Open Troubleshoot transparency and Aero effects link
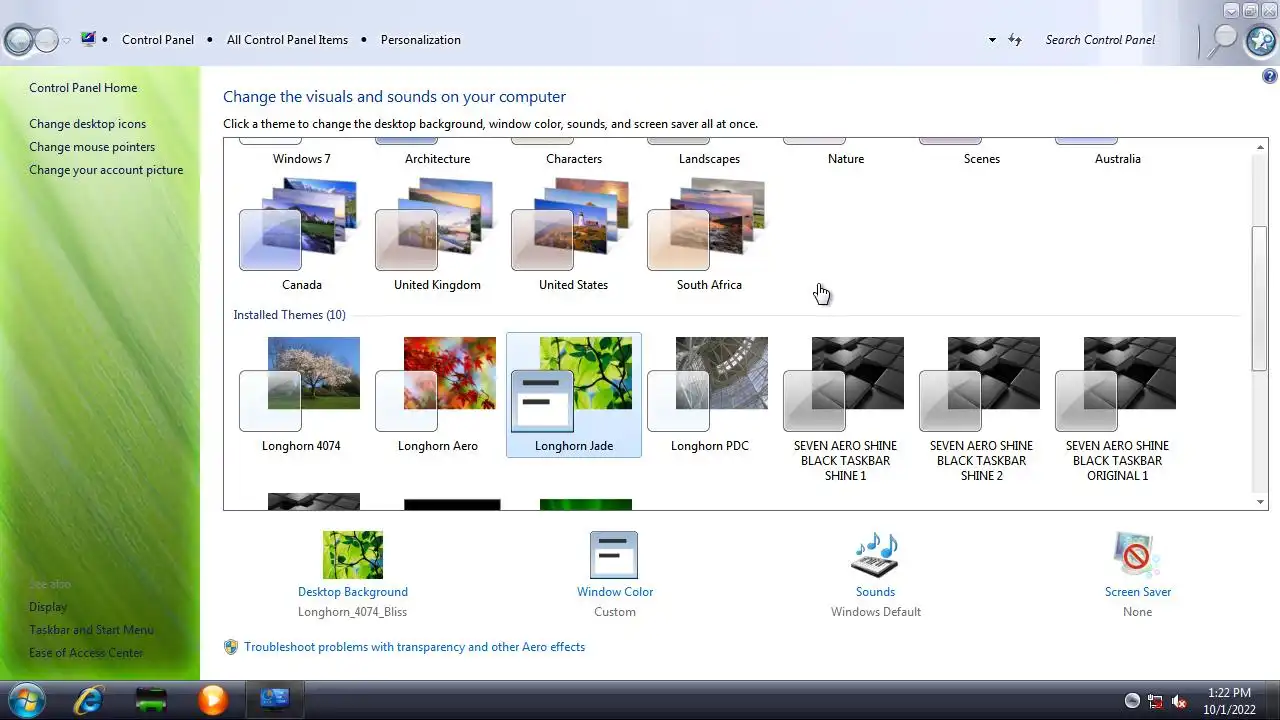The height and width of the screenshot is (720, 1280). pos(414,647)
